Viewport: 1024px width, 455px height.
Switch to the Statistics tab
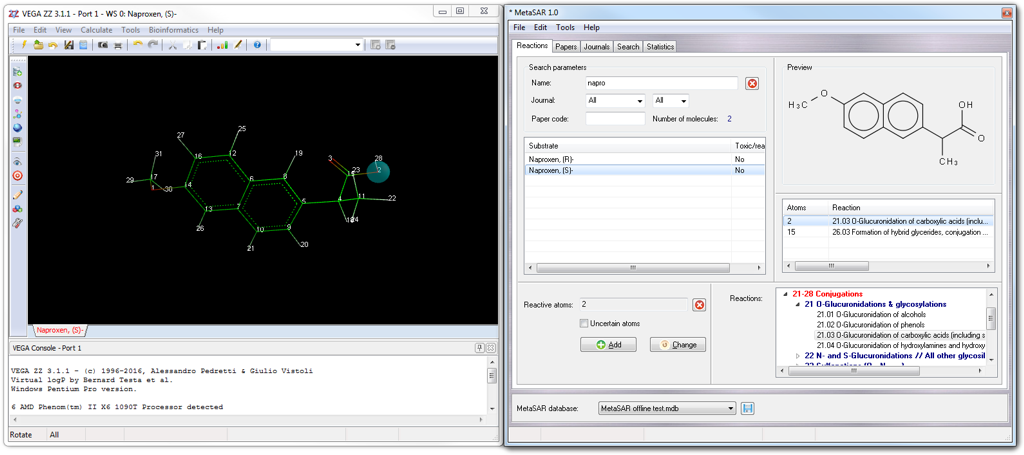click(x=660, y=46)
